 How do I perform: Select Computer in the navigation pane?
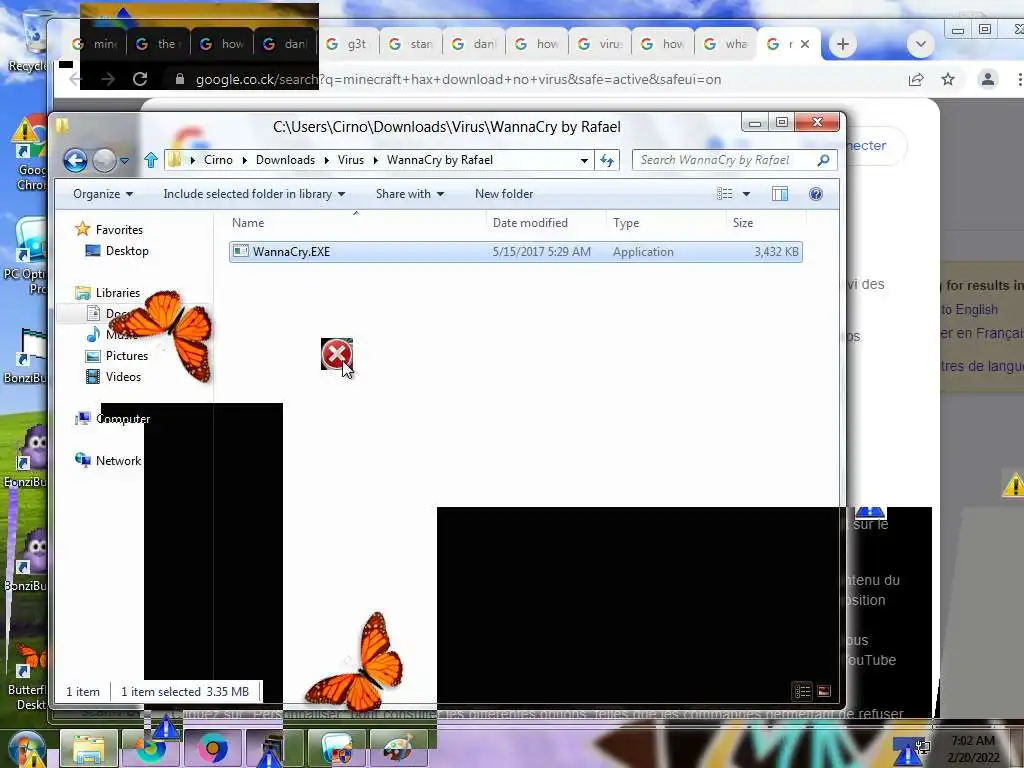pos(123,419)
